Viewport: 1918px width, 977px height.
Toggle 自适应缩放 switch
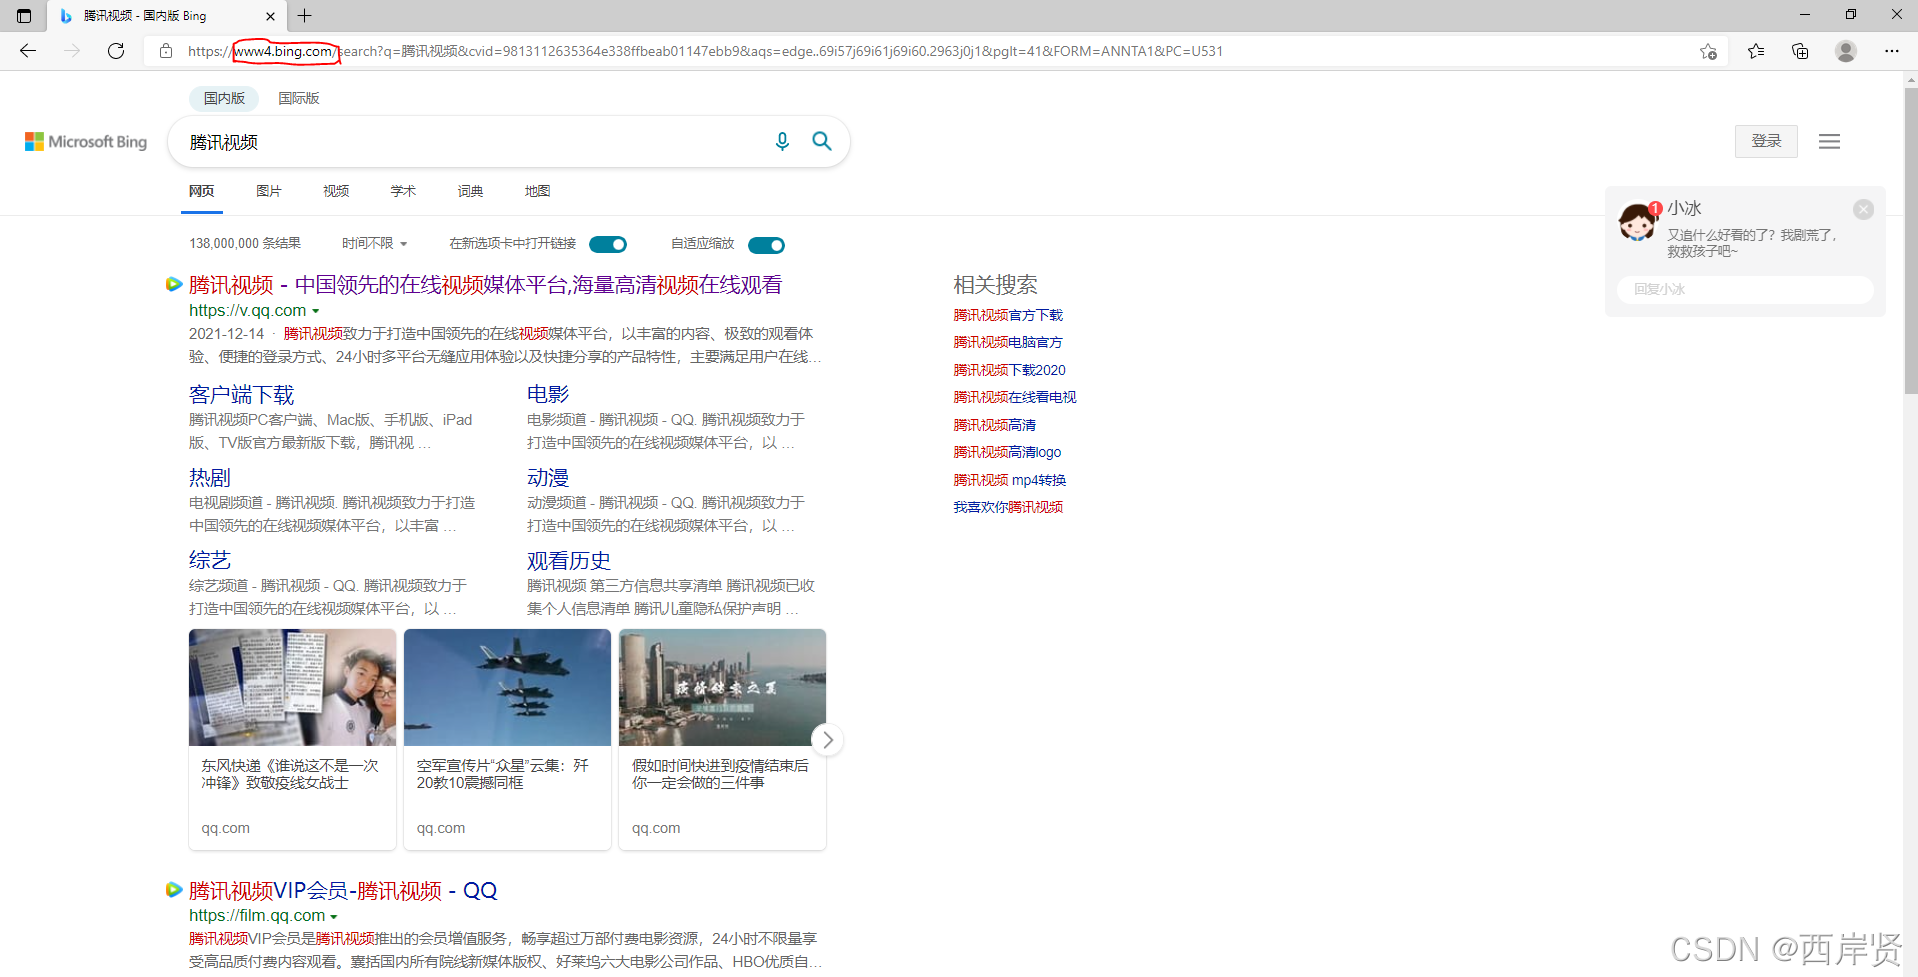pos(766,245)
